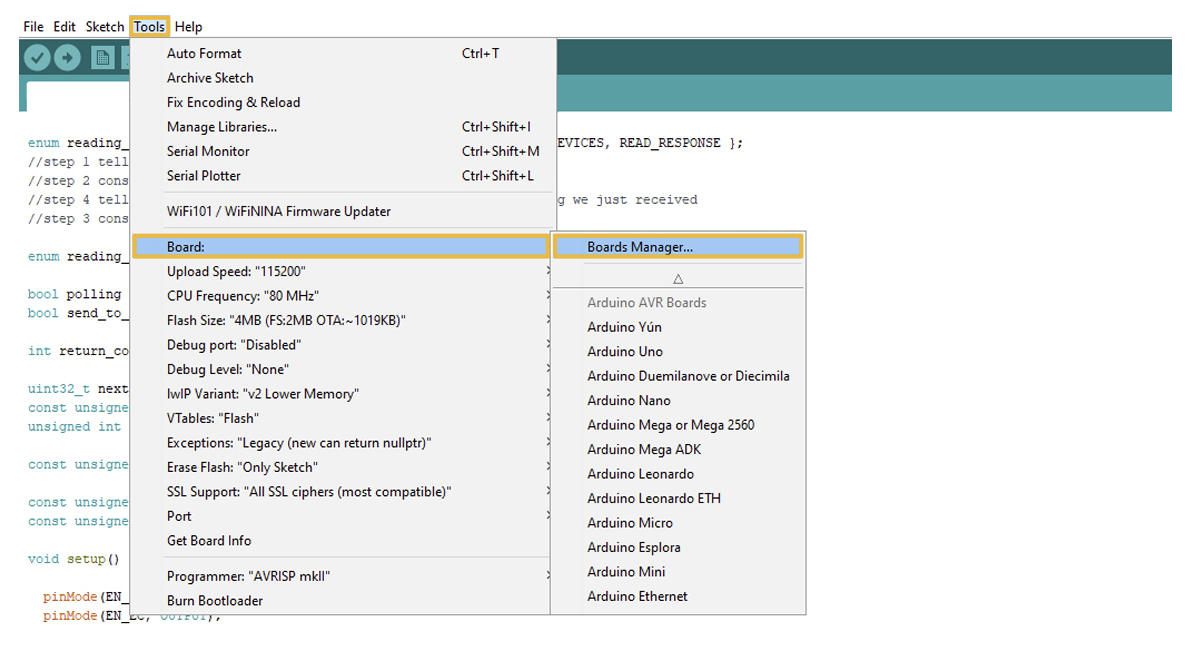Screen dimensions: 1186x652
Task: Choose Auto Format from Tools menu
Action: coord(343,54)
